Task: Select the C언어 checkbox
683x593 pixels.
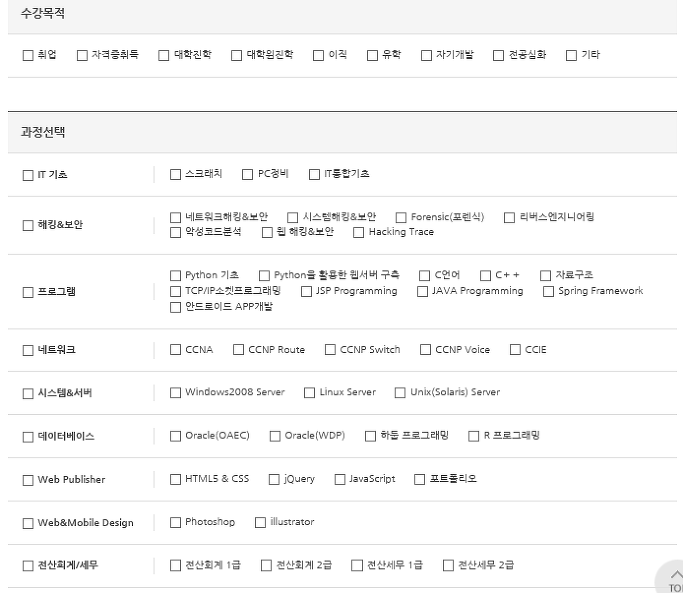Action: click(x=425, y=275)
